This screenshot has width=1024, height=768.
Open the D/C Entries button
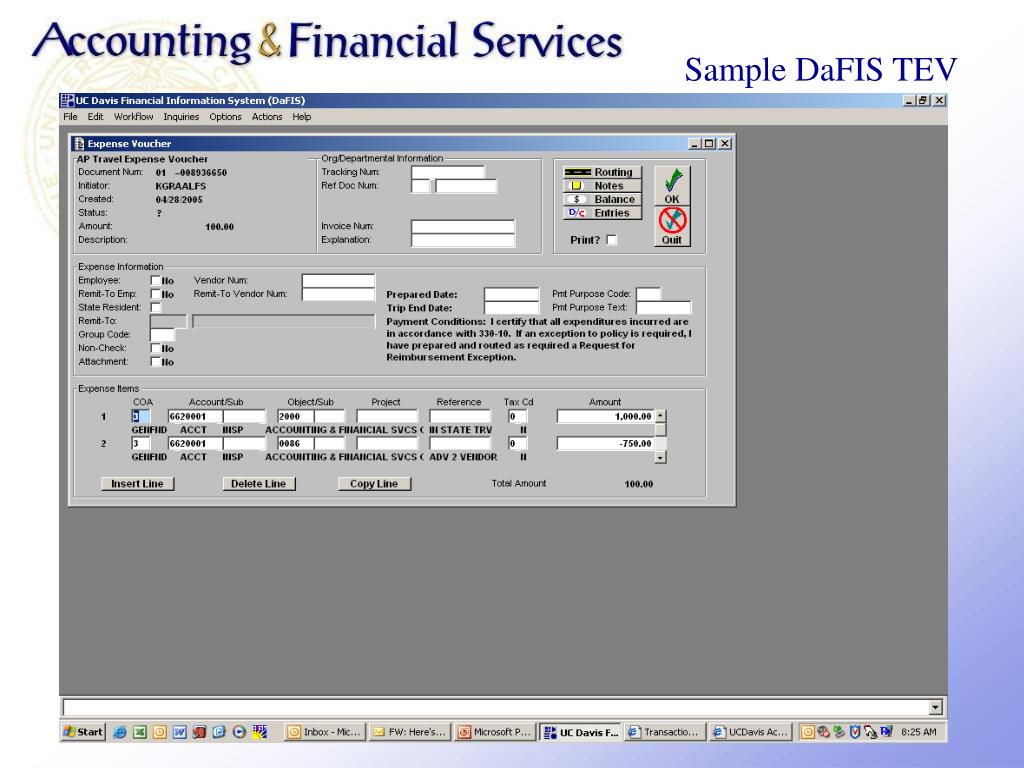(x=603, y=213)
